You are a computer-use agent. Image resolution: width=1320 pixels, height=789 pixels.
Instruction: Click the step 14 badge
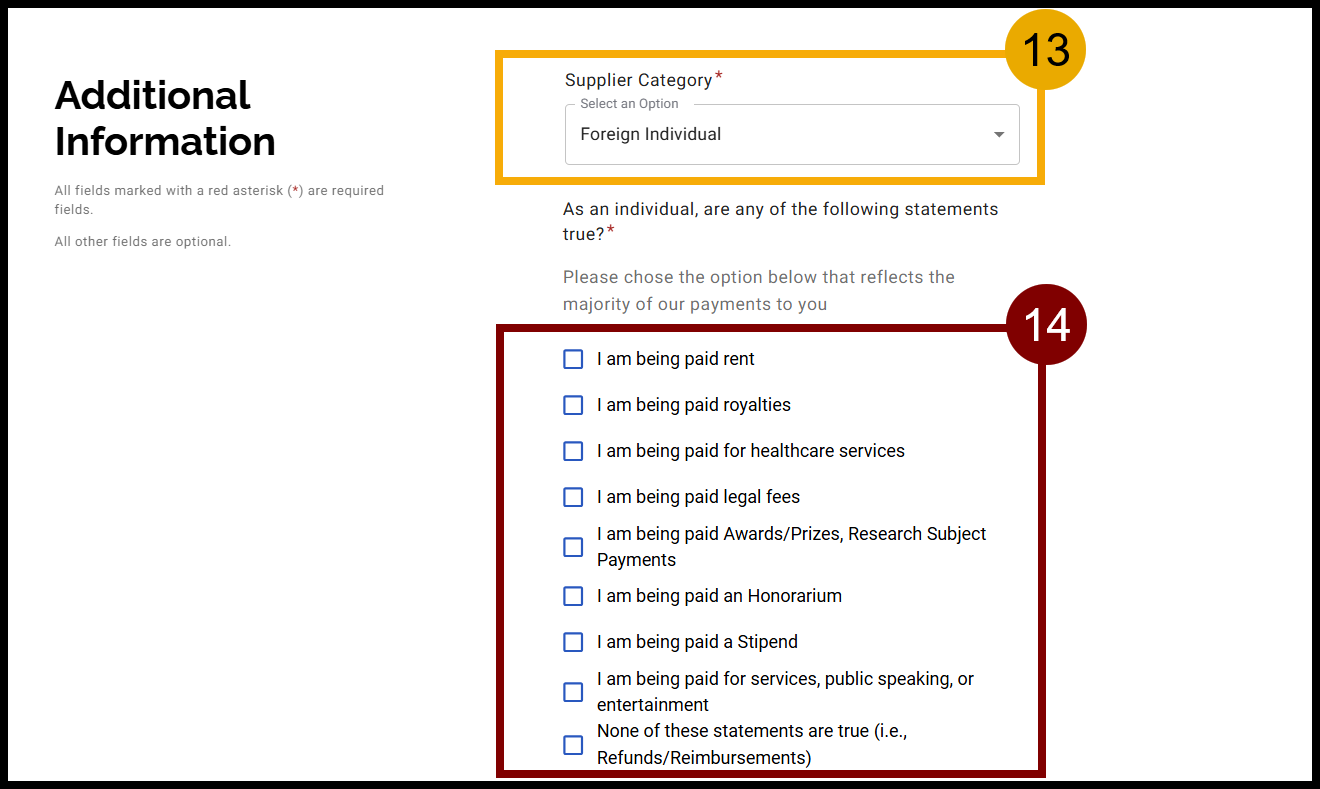point(1047,323)
